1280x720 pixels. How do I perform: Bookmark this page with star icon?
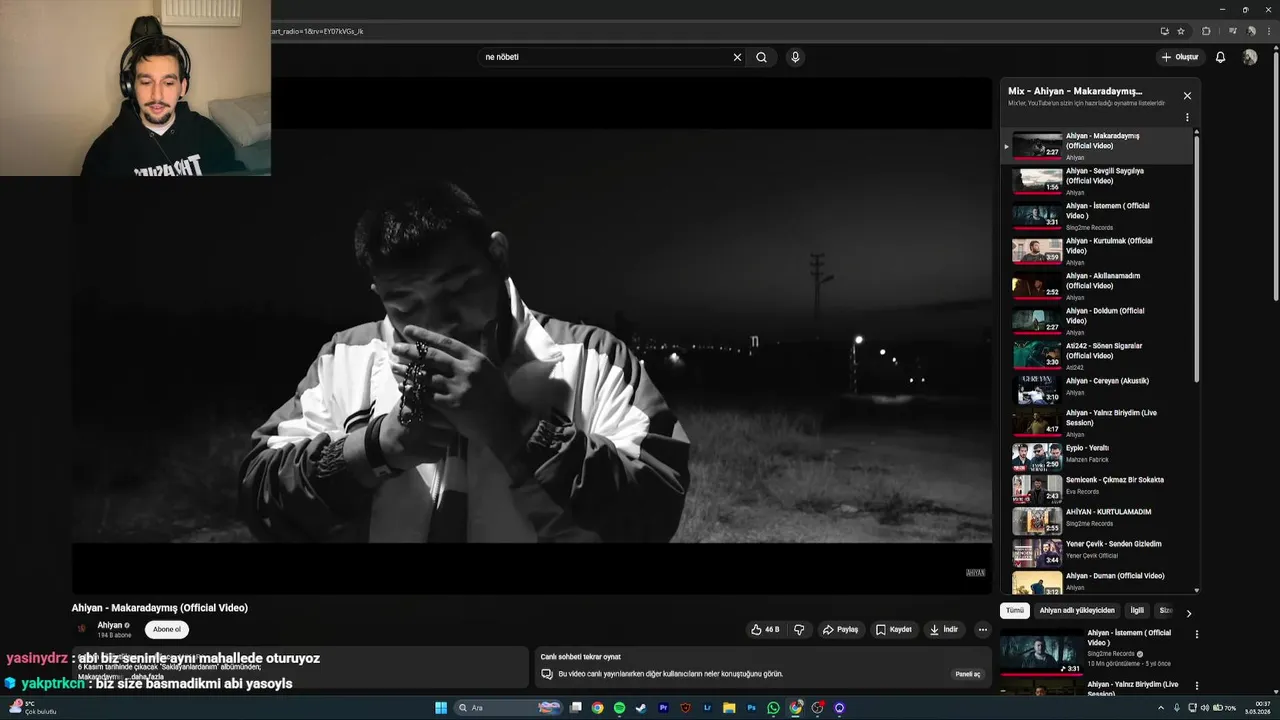1181,31
